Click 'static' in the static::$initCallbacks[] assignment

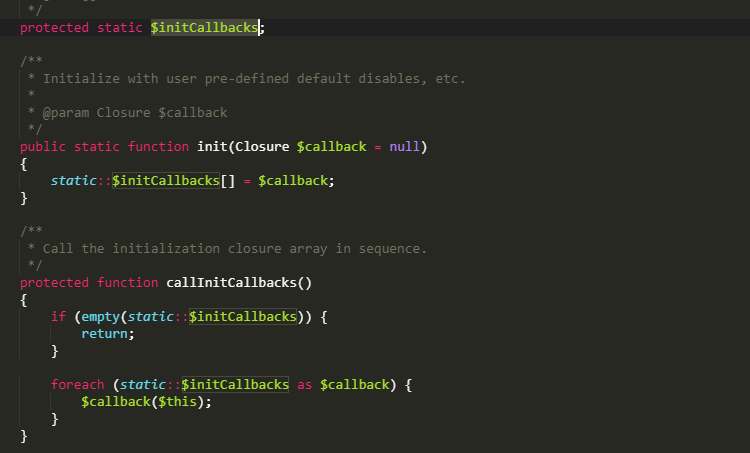coord(74,181)
